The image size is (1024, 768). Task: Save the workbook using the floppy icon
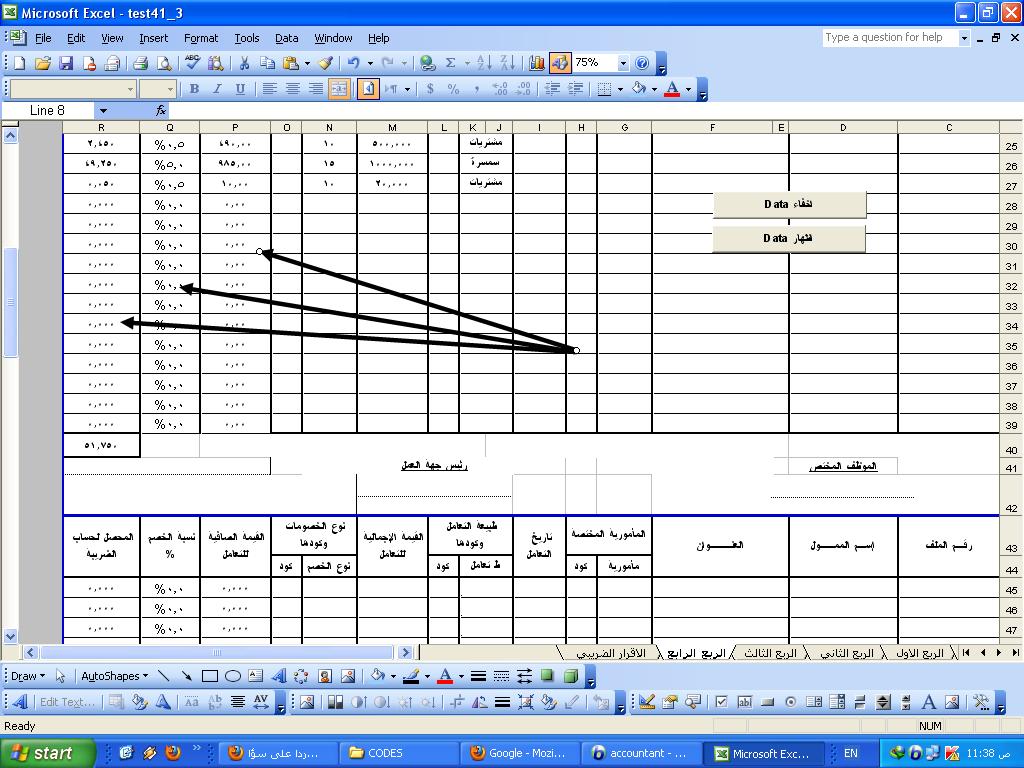pos(66,63)
